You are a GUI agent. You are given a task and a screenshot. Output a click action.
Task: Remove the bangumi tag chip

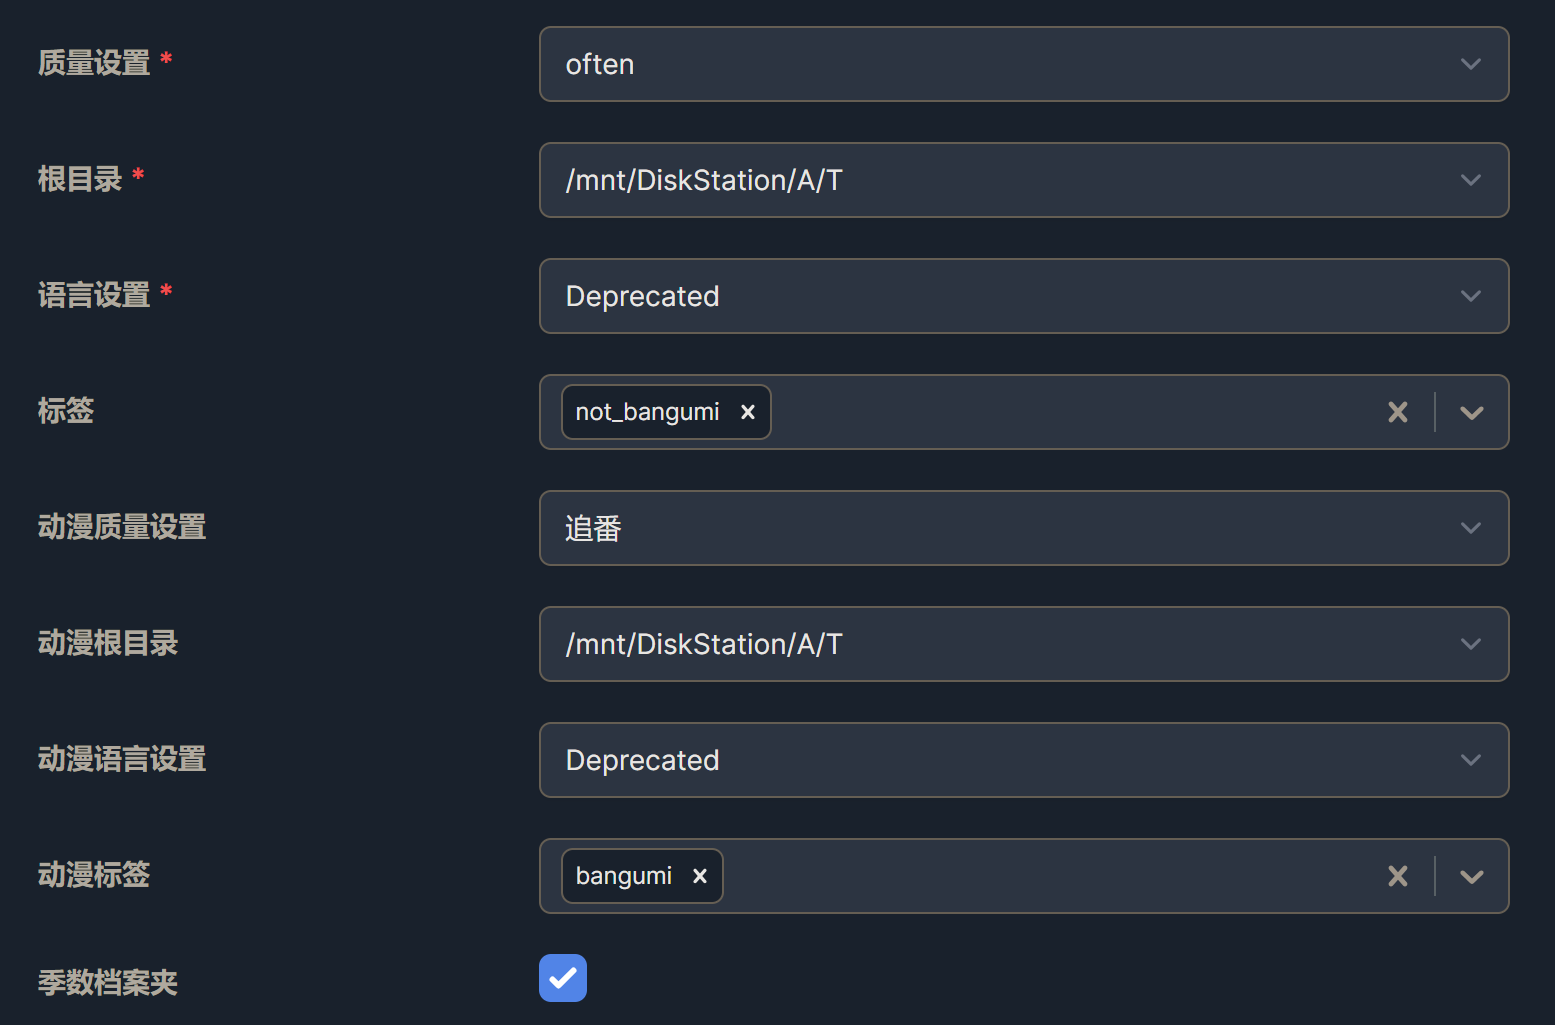(x=700, y=876)
